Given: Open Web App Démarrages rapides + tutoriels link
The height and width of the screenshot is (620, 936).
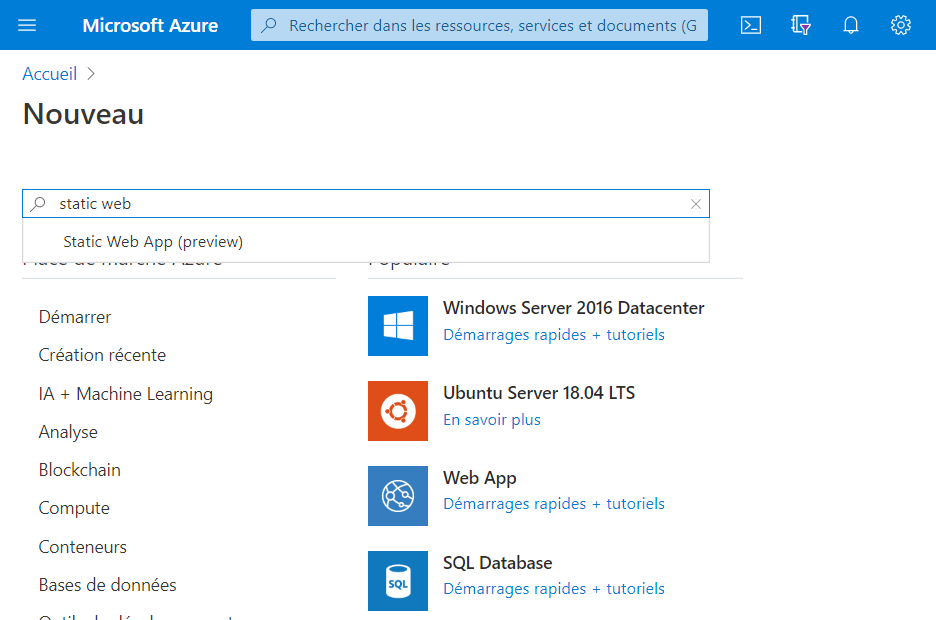Looking at the screenshot, I should click(x=554, y=504).
